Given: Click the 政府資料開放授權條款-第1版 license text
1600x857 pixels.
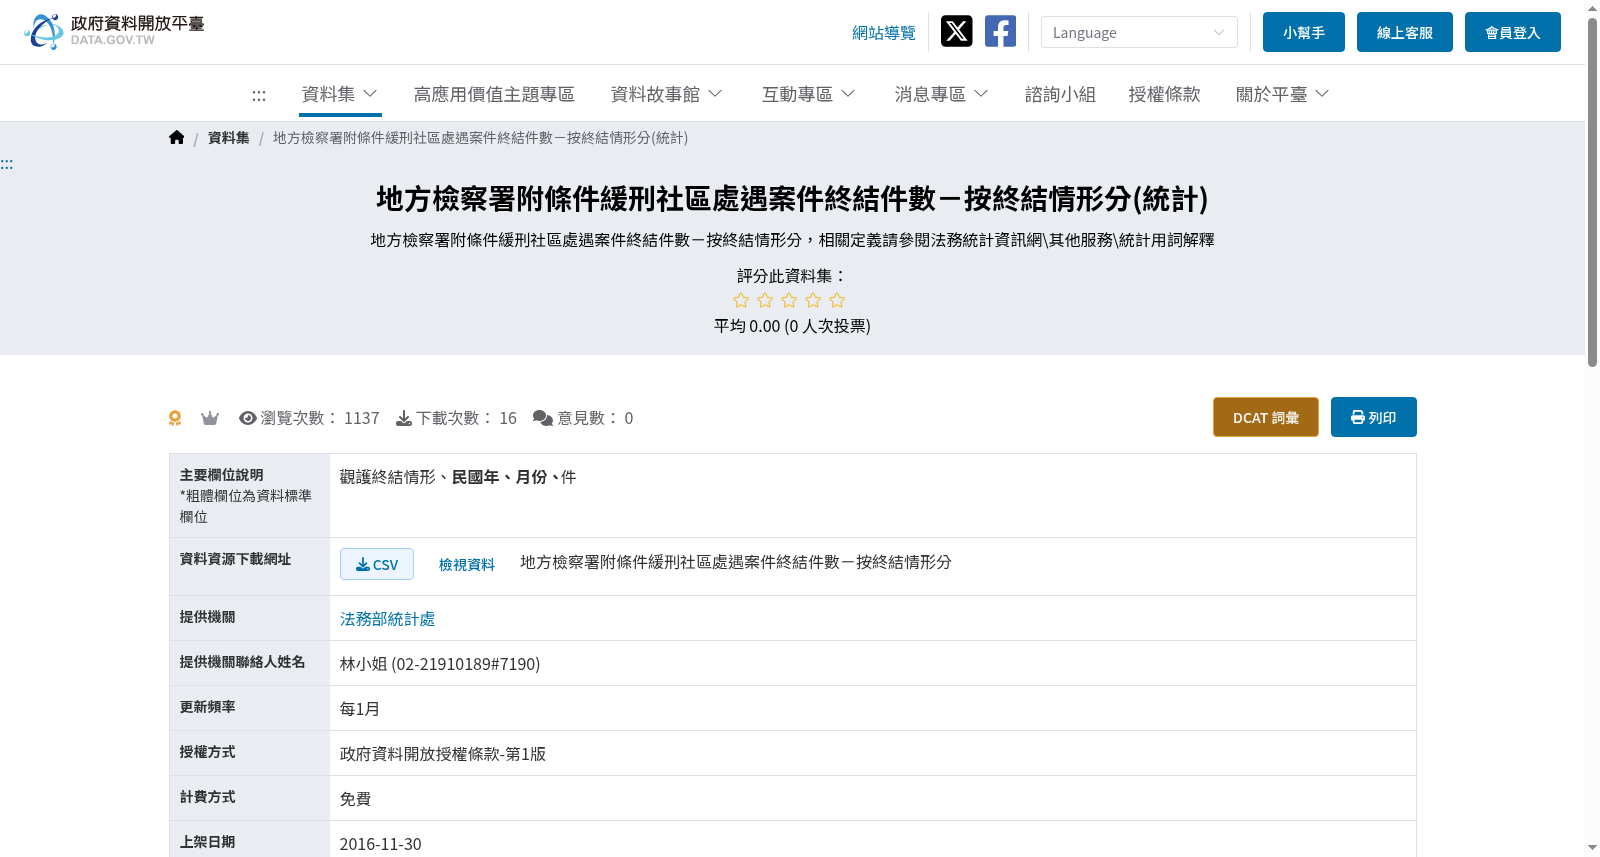Looking at the screenshot, I should pyautogui.click(x=443, y=754).
